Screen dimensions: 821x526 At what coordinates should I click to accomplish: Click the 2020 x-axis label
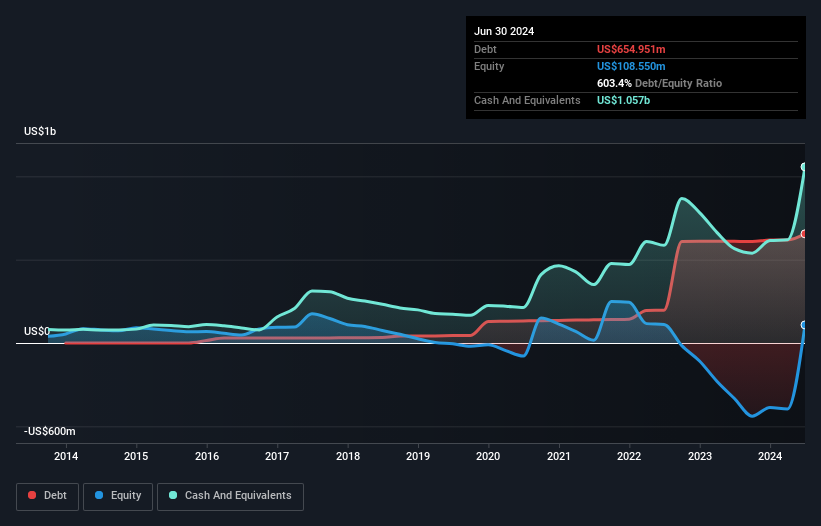click(x=488, y=456)
